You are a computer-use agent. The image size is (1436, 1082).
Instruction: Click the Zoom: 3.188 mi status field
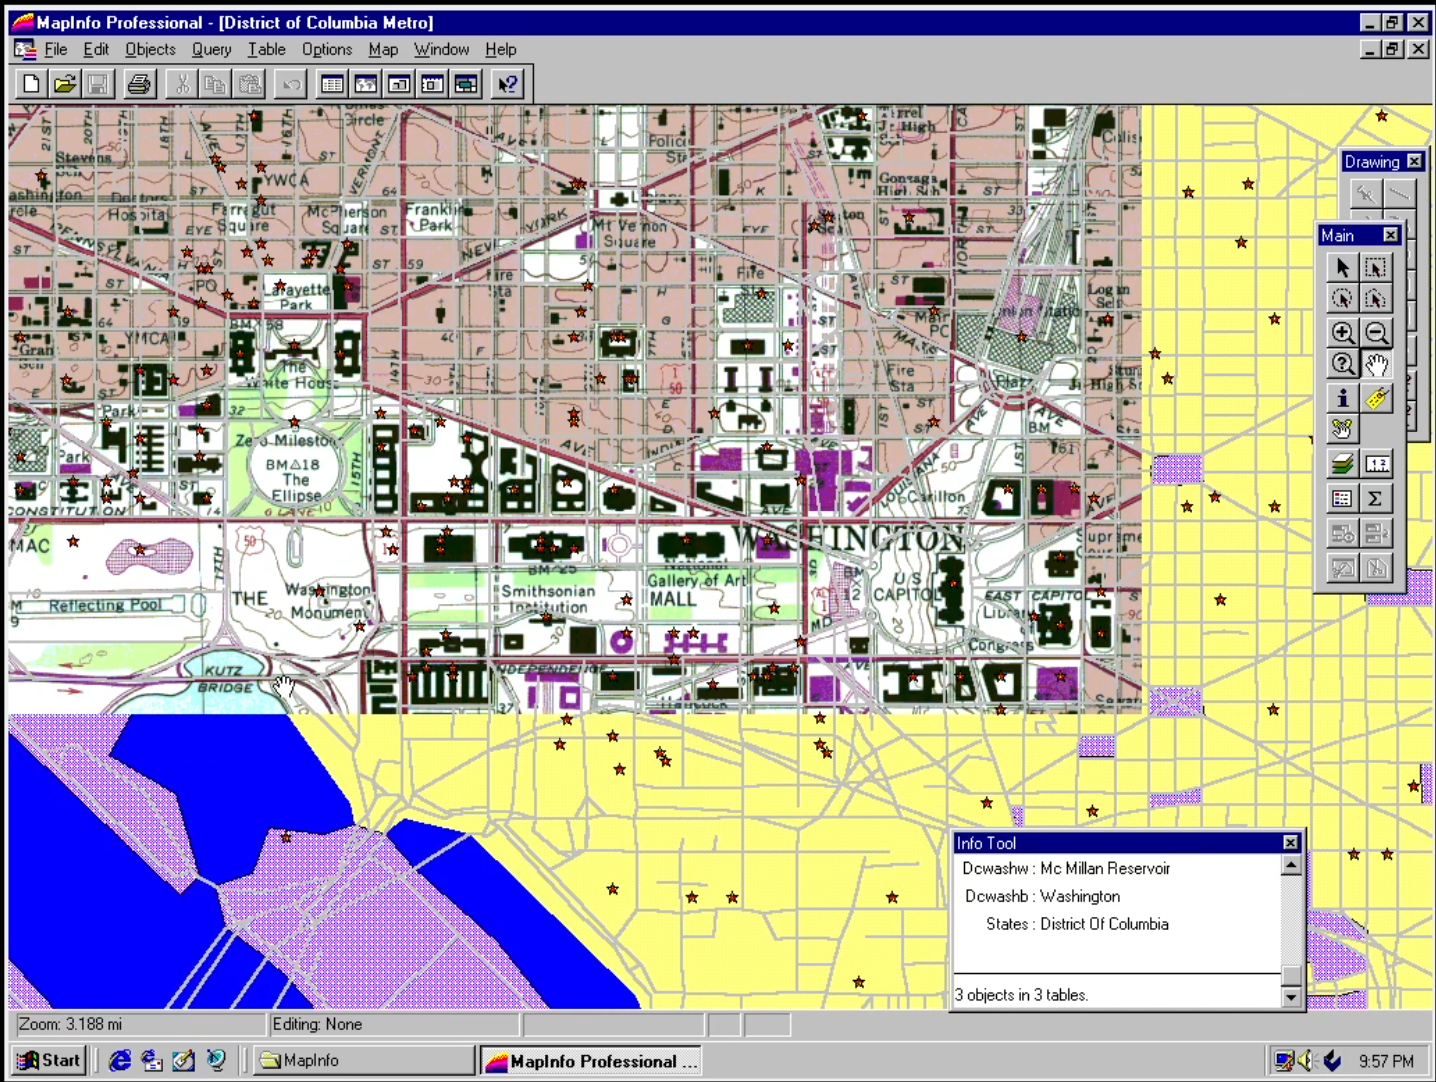click(x=139, y=1024)
